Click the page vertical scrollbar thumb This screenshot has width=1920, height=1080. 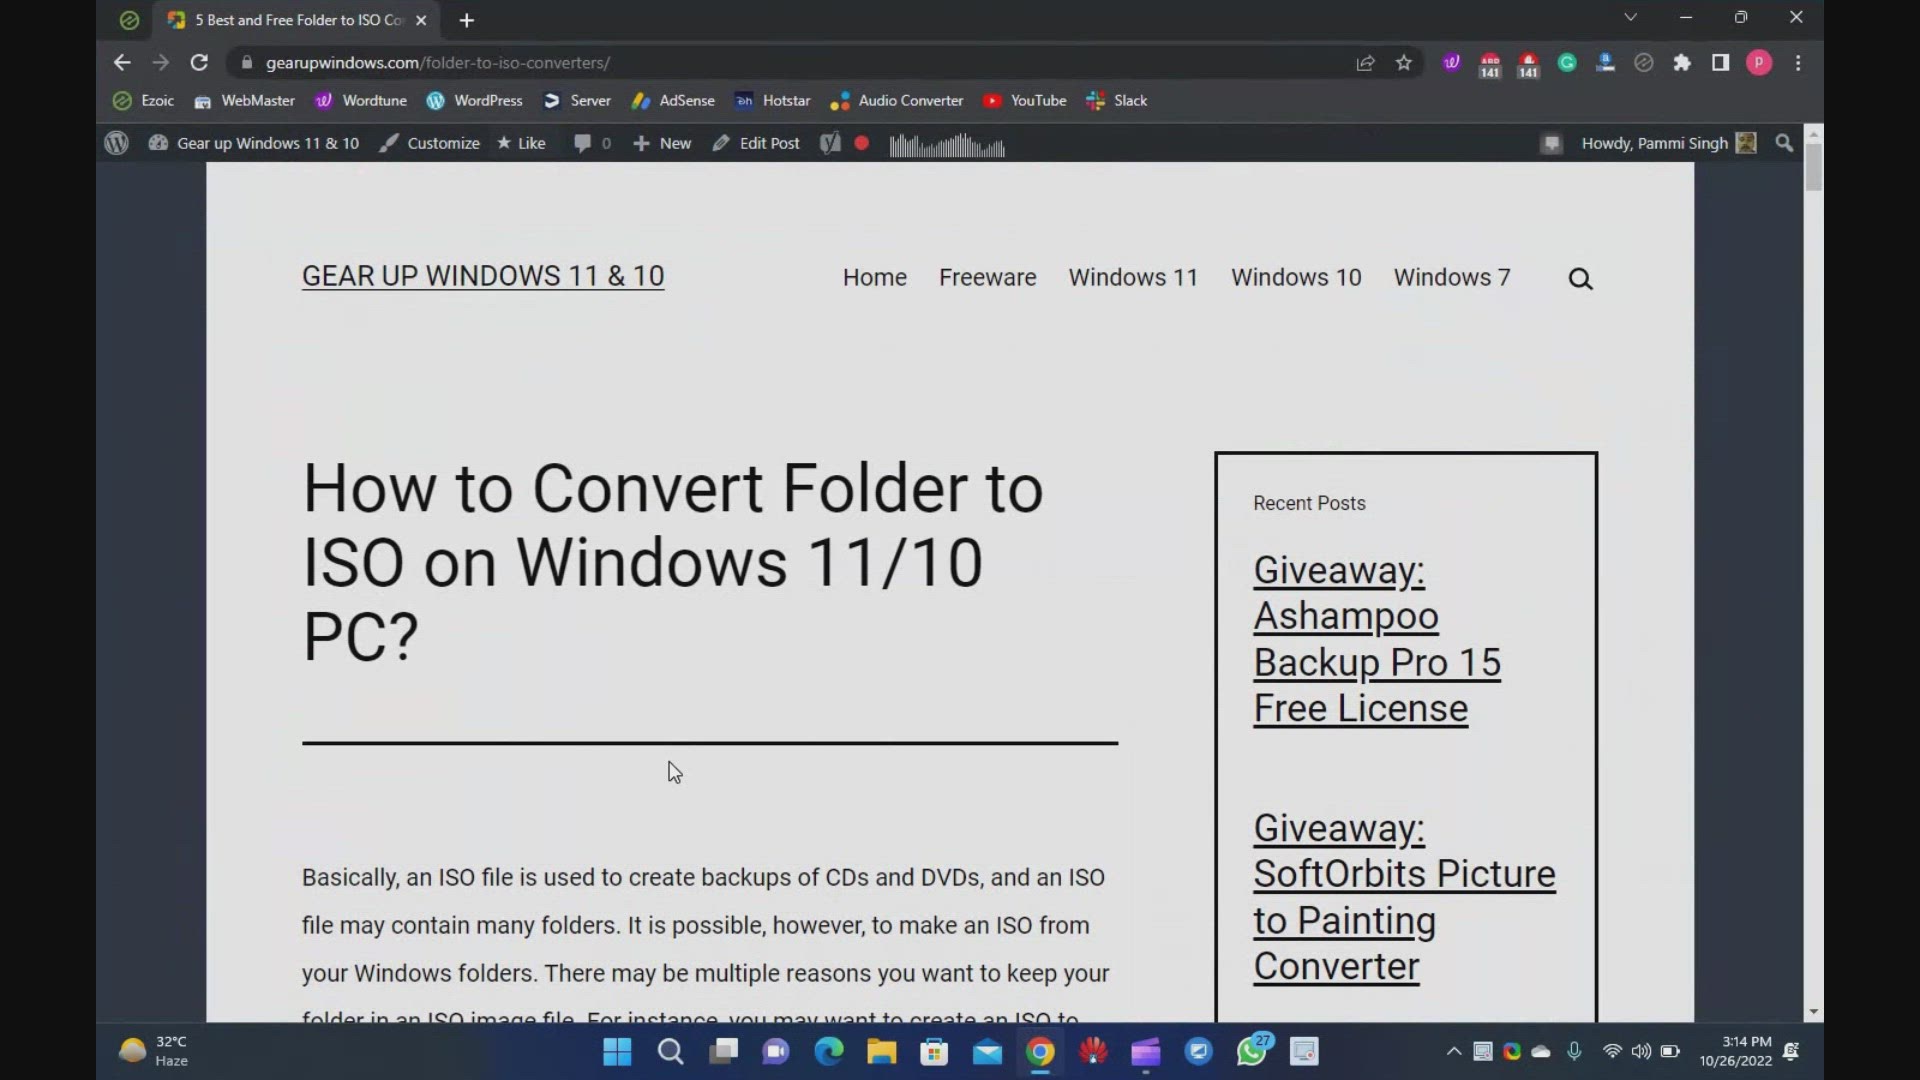click(1813, 166)
